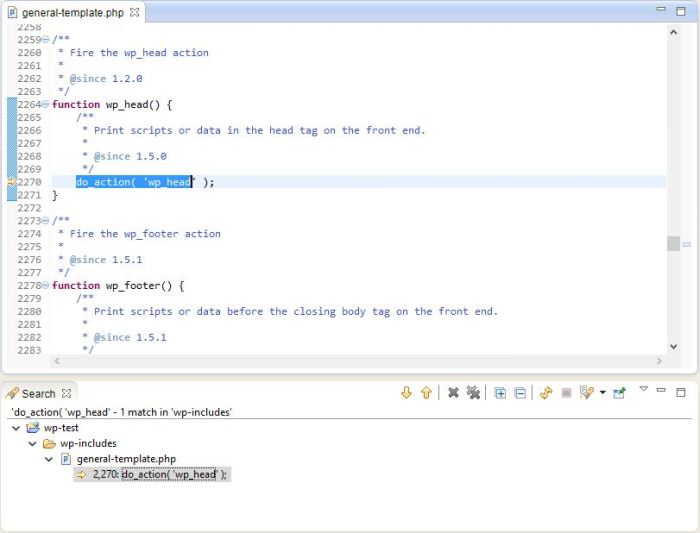
Task: Collapse the wp-test project node
Action: [16, 428]
